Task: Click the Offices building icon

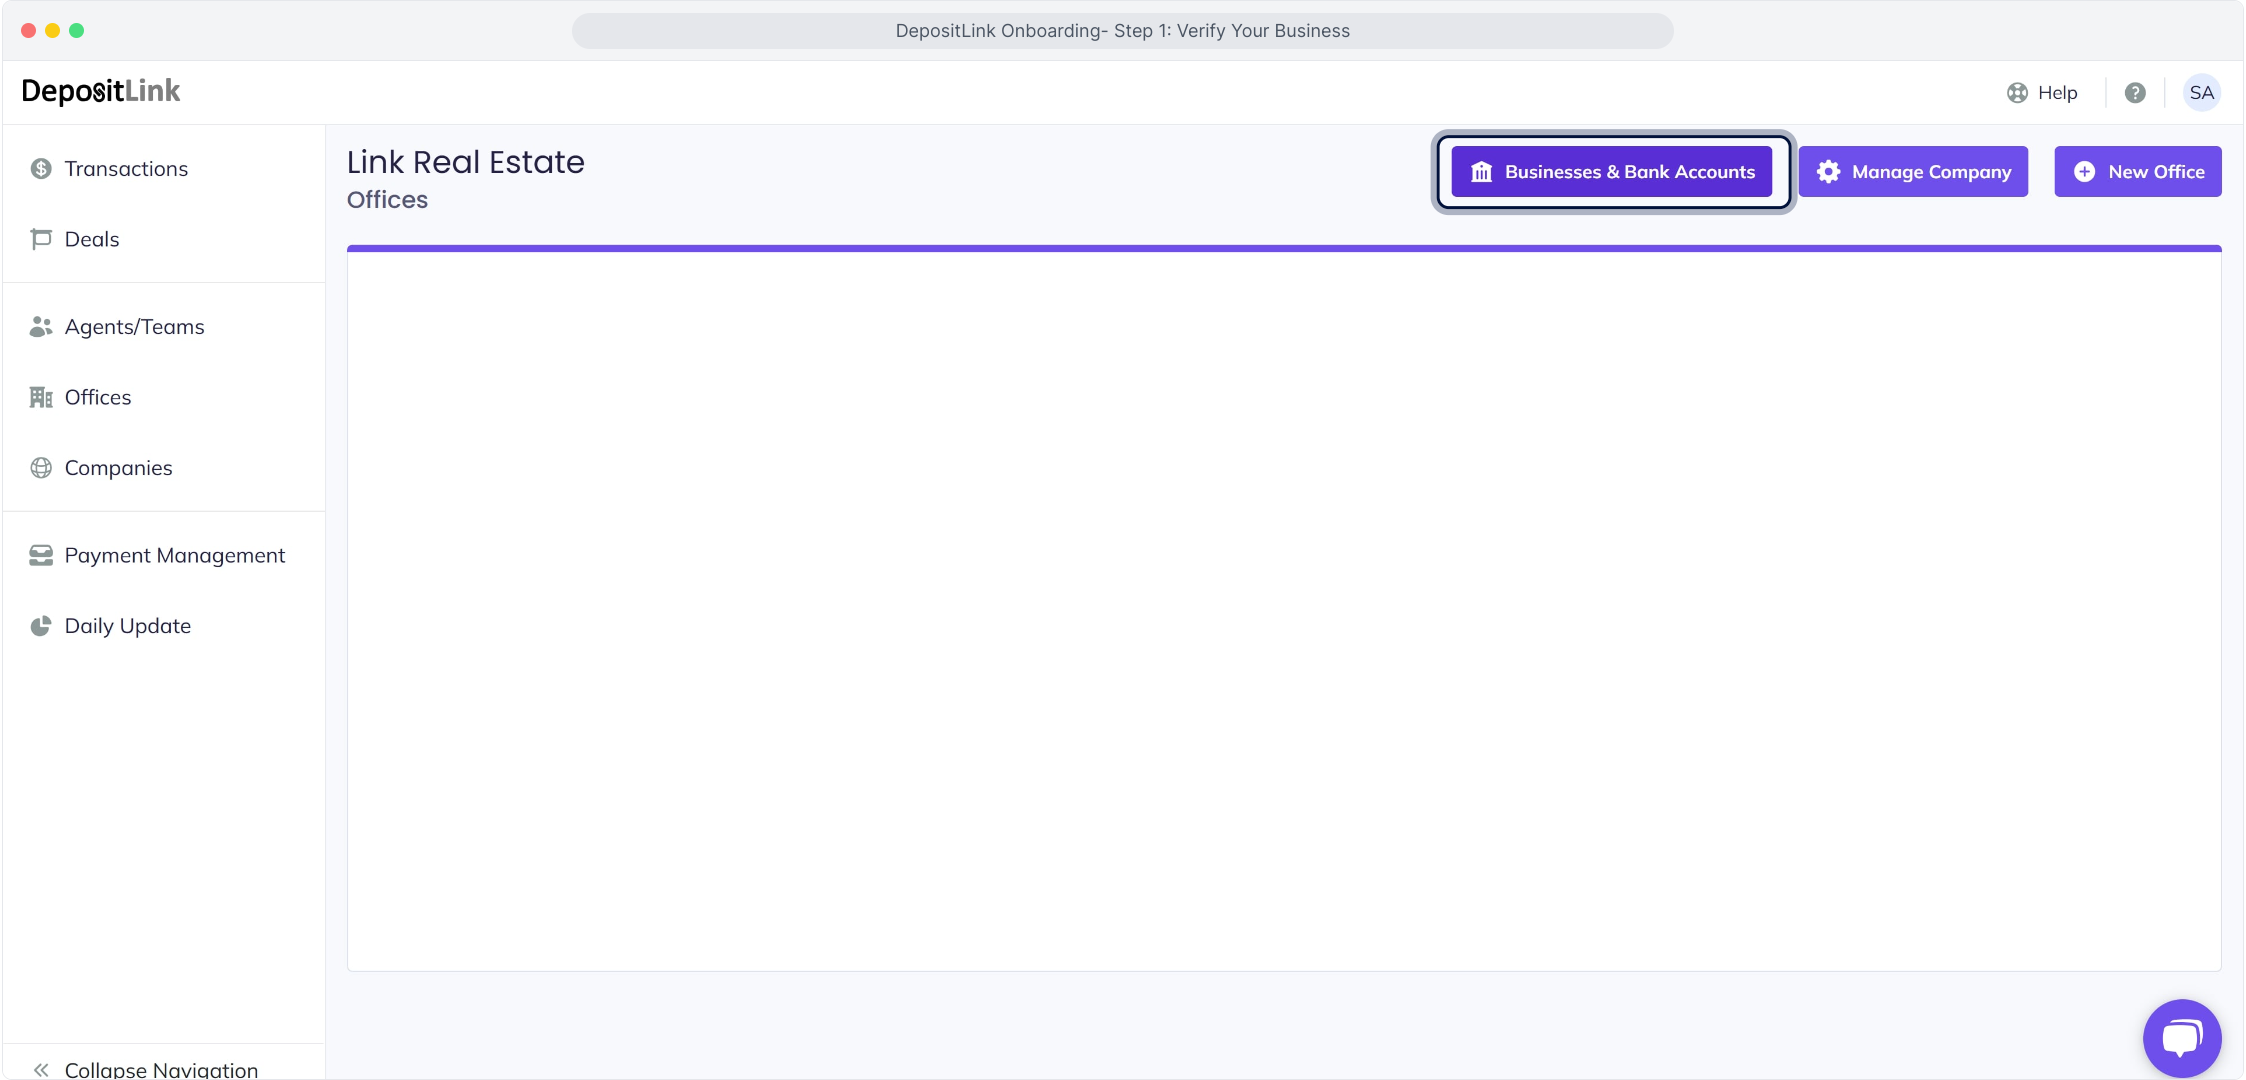Action: point(41,398)
